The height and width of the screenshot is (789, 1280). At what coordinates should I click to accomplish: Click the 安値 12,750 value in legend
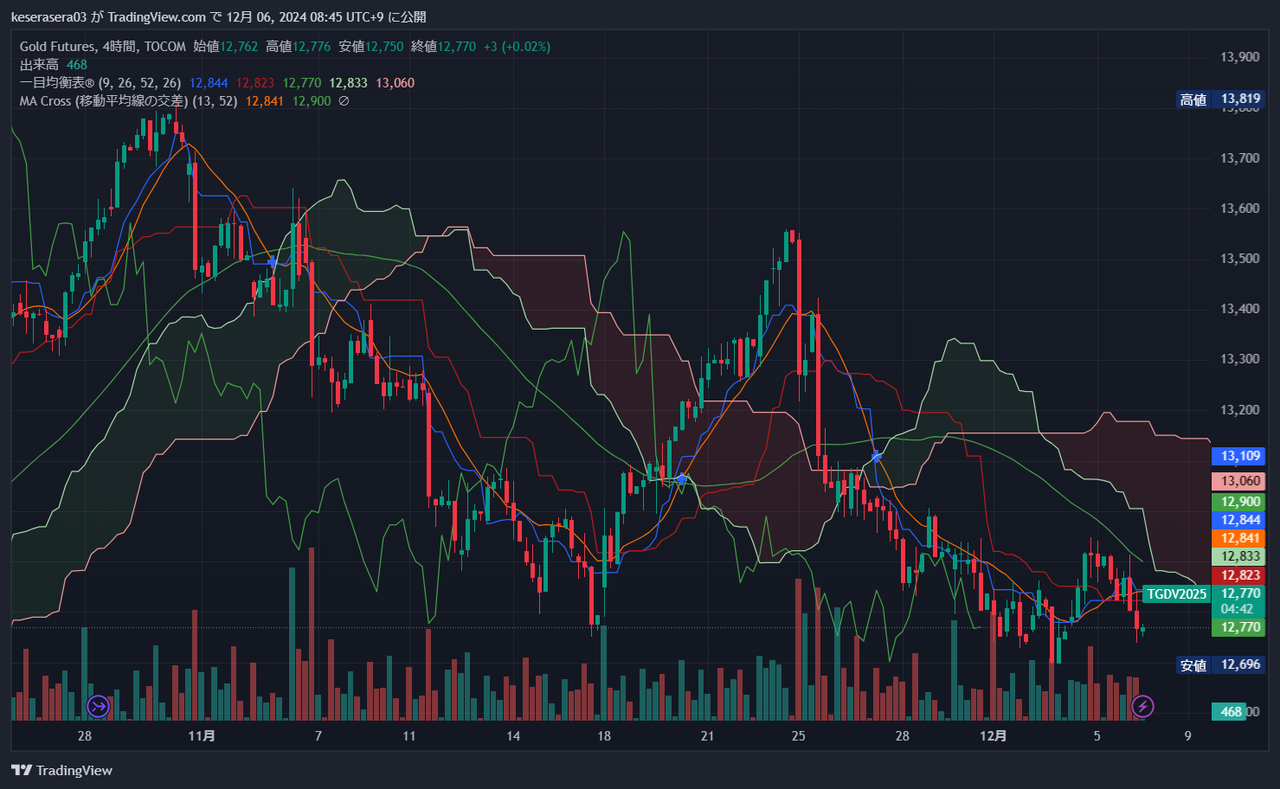pyautogui.click(x=371, y=46)
